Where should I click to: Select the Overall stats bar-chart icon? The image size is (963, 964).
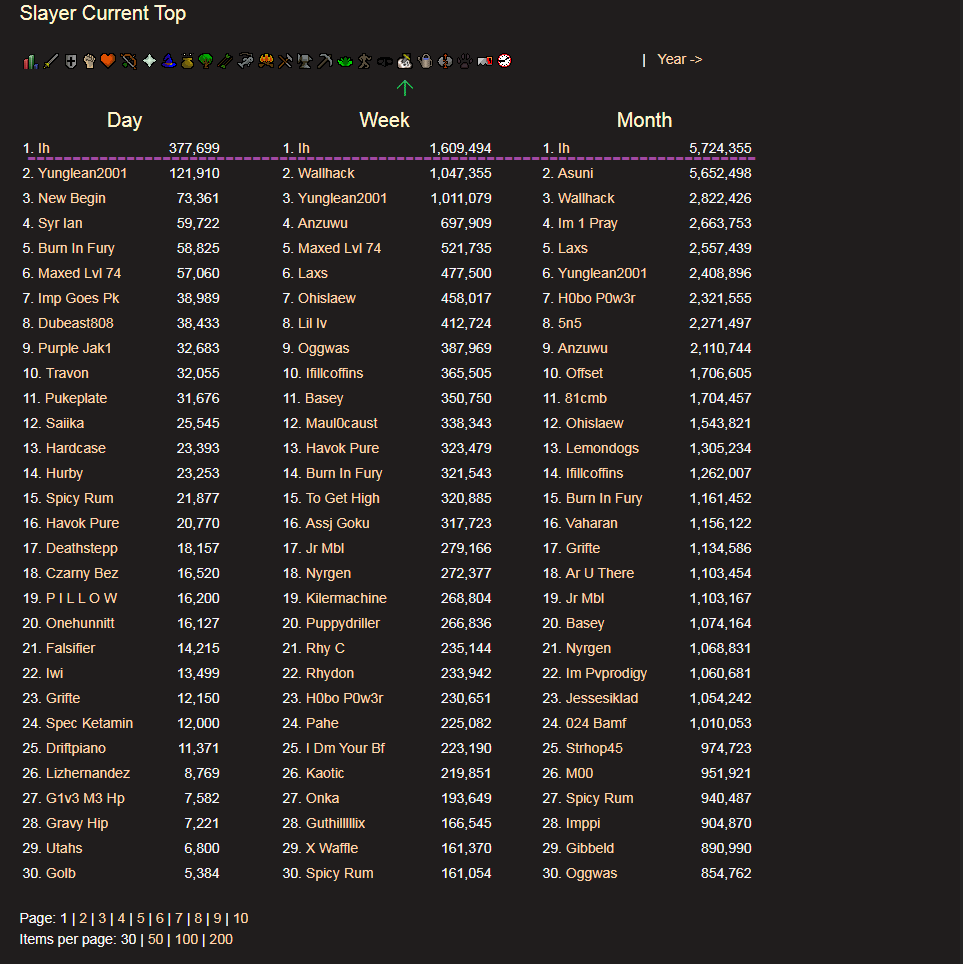tap(31, 60)
